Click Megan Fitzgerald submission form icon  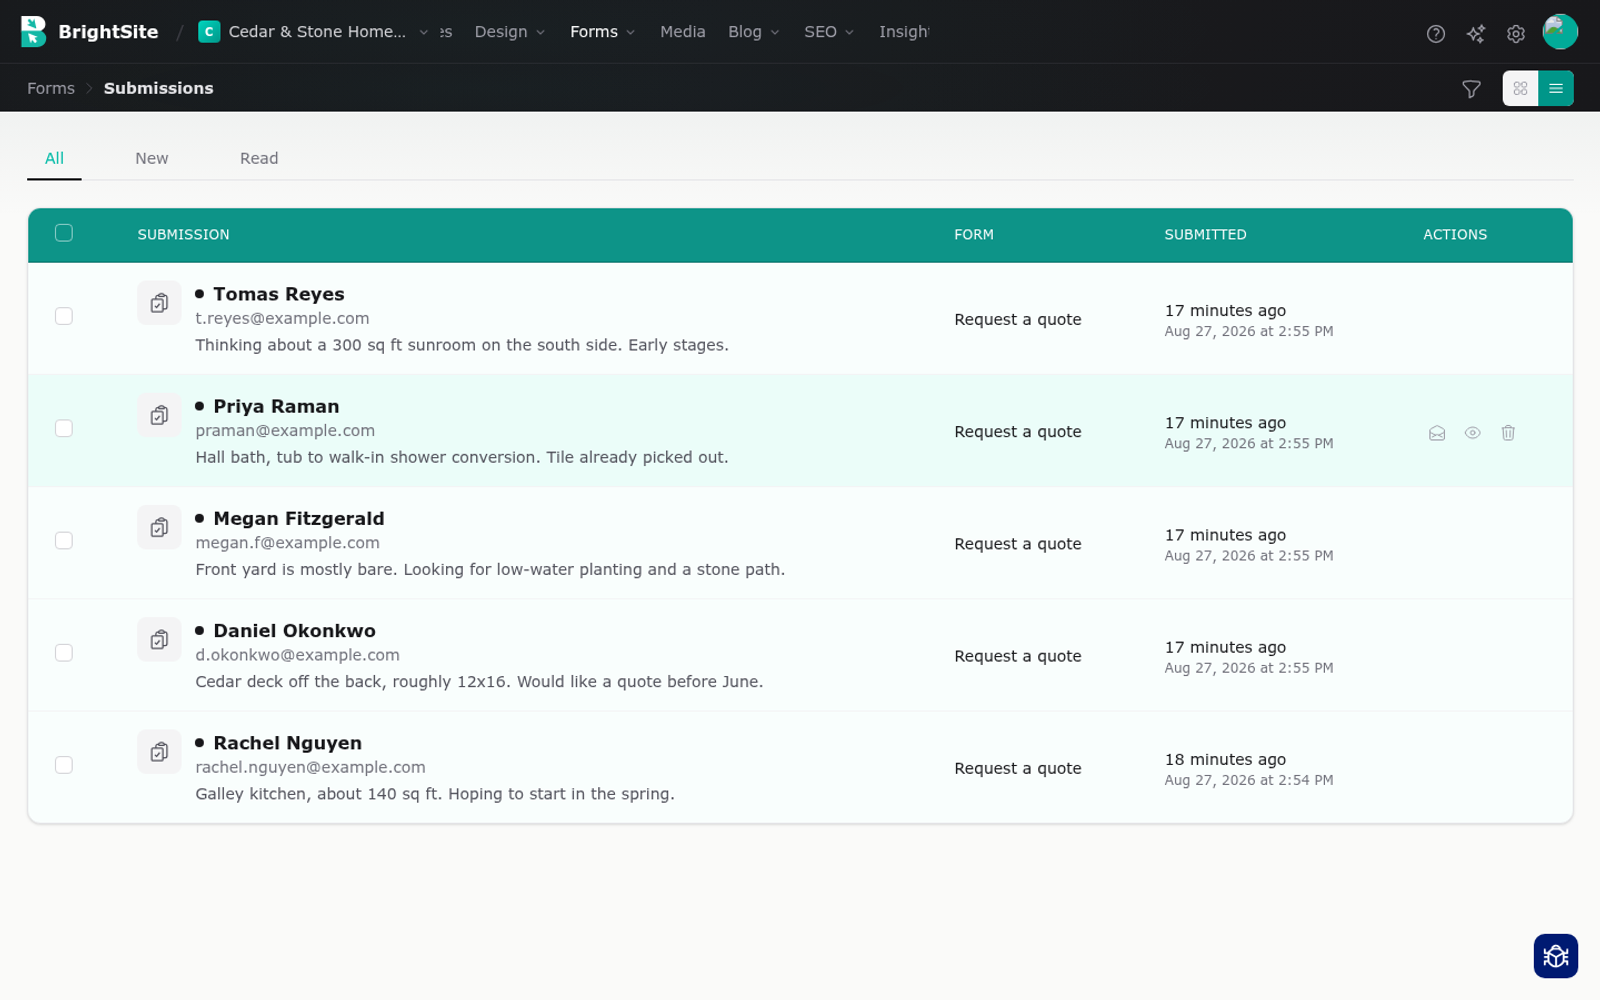159,527
